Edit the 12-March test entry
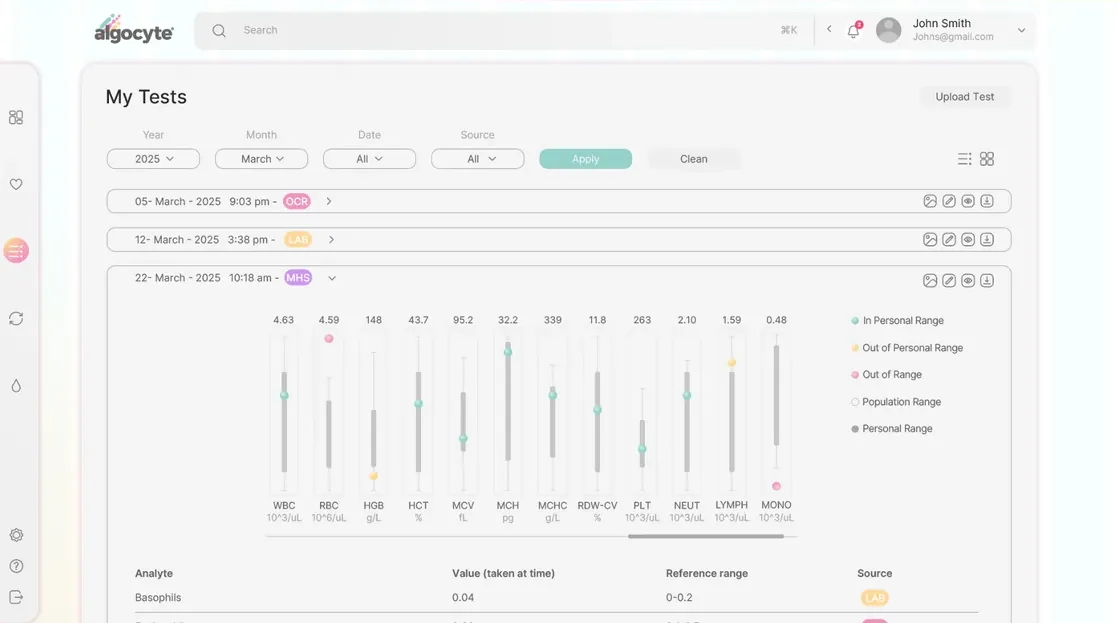 coord(949,240)
